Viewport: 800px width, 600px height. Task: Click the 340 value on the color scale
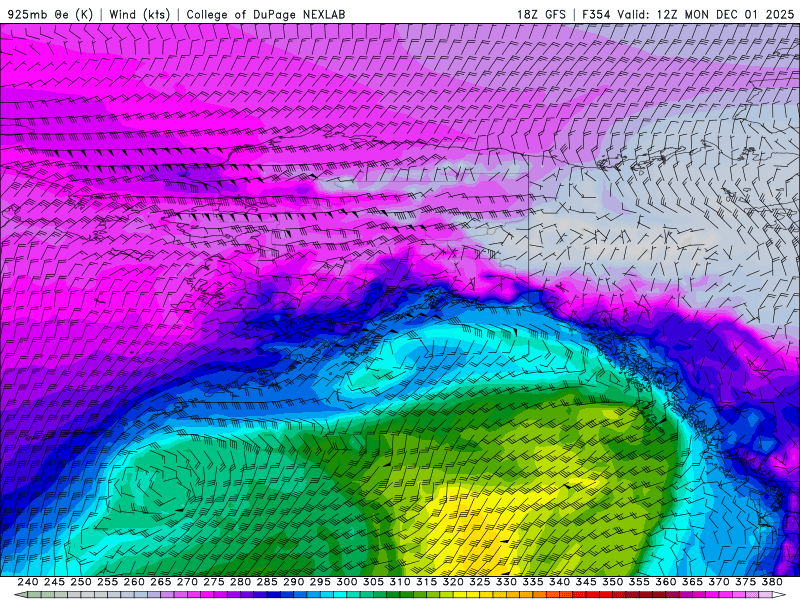559,582
